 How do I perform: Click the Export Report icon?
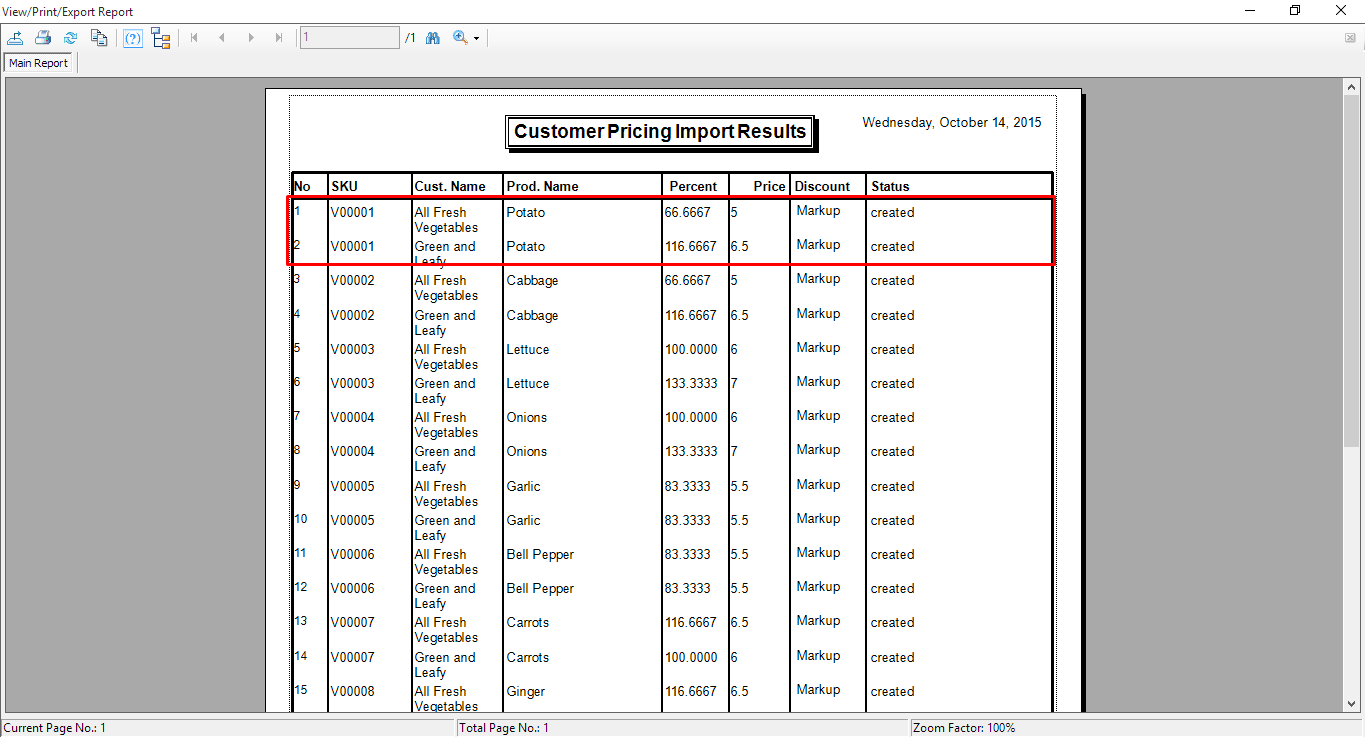15,38
